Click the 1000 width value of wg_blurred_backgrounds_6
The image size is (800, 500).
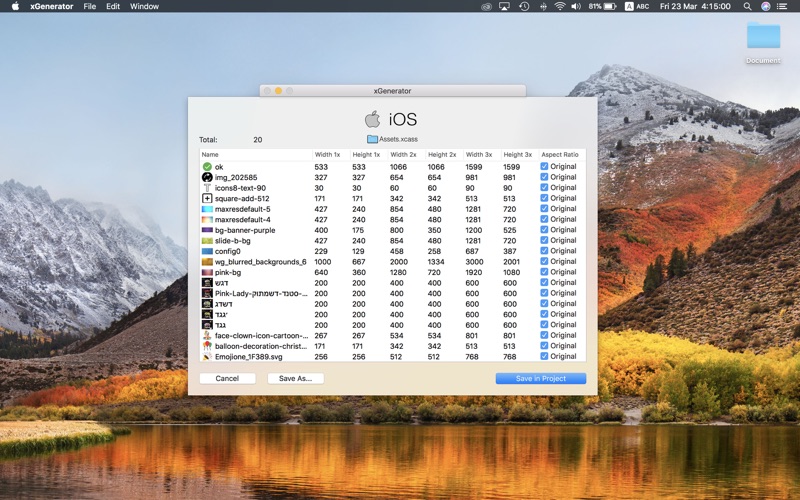coord(322,262)
